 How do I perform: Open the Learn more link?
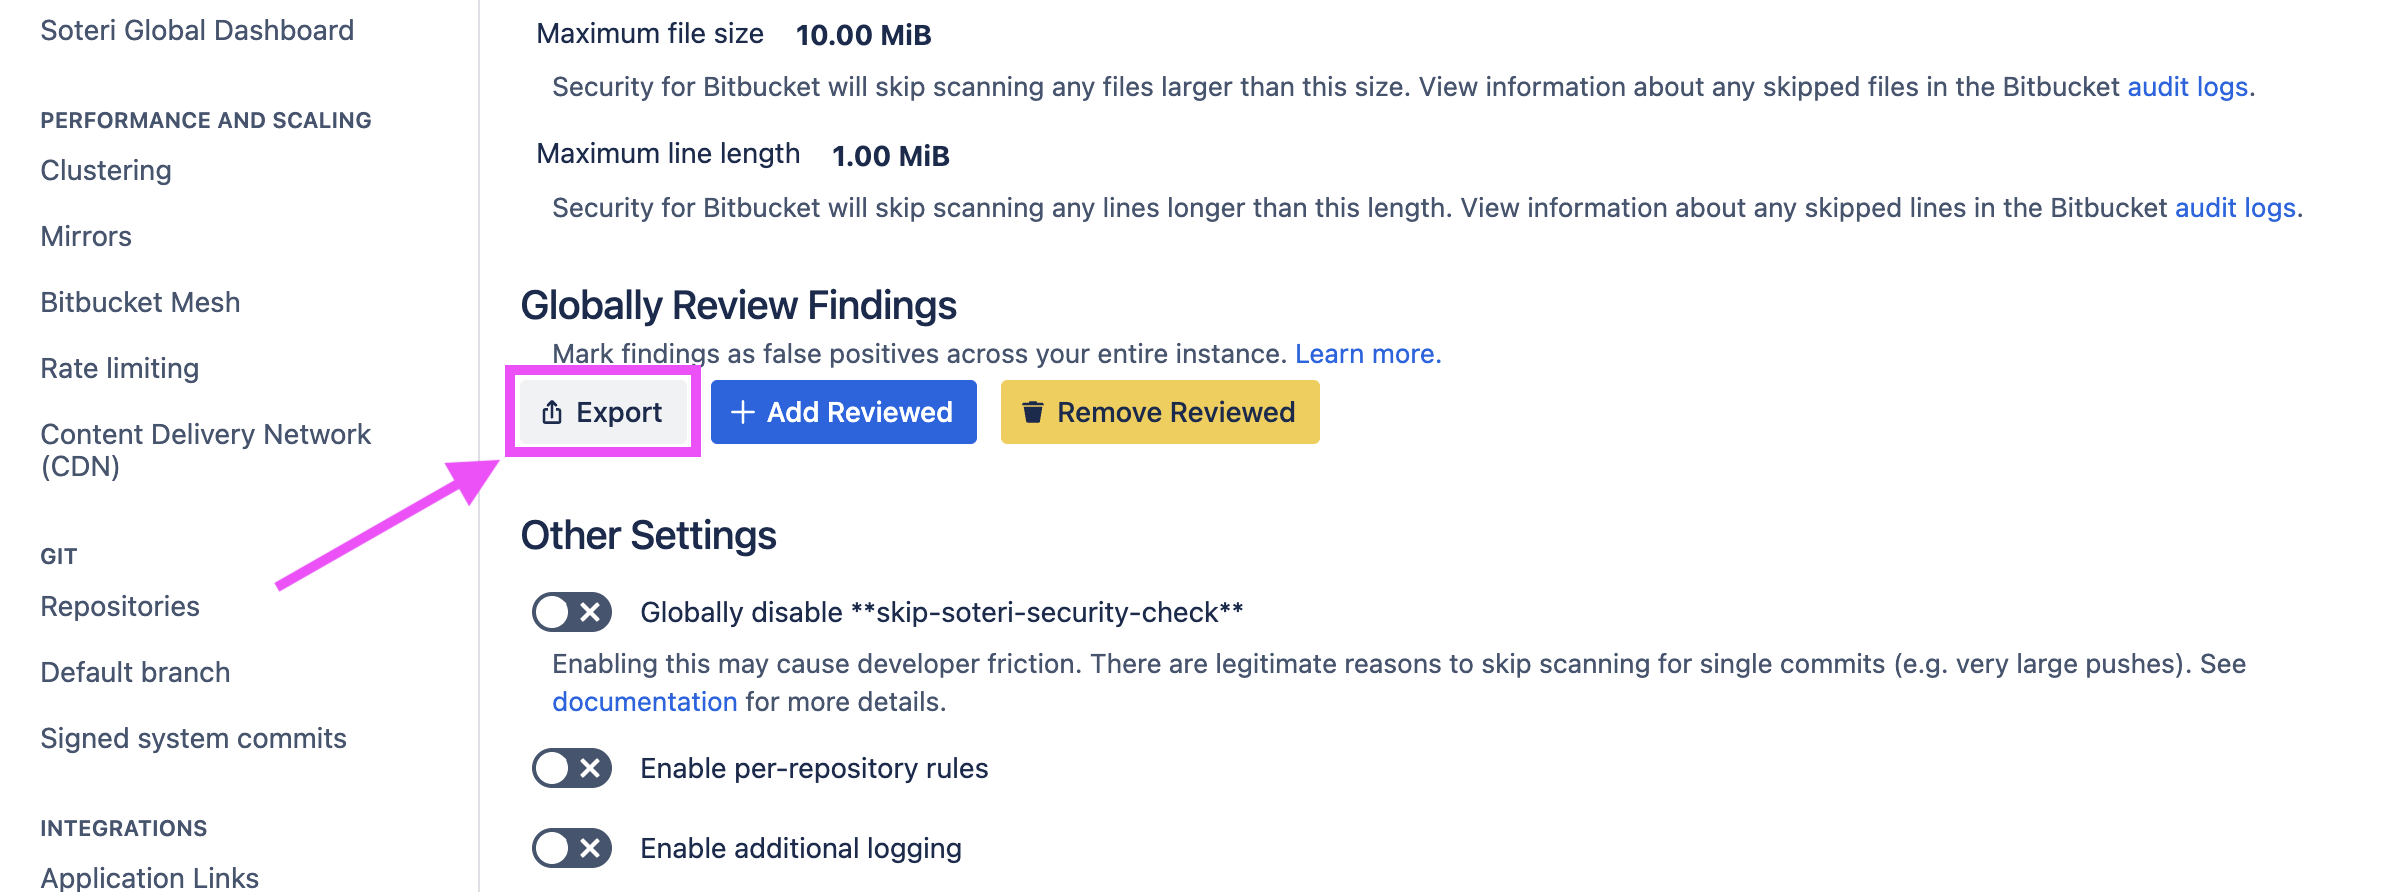tap(1367, 354)
